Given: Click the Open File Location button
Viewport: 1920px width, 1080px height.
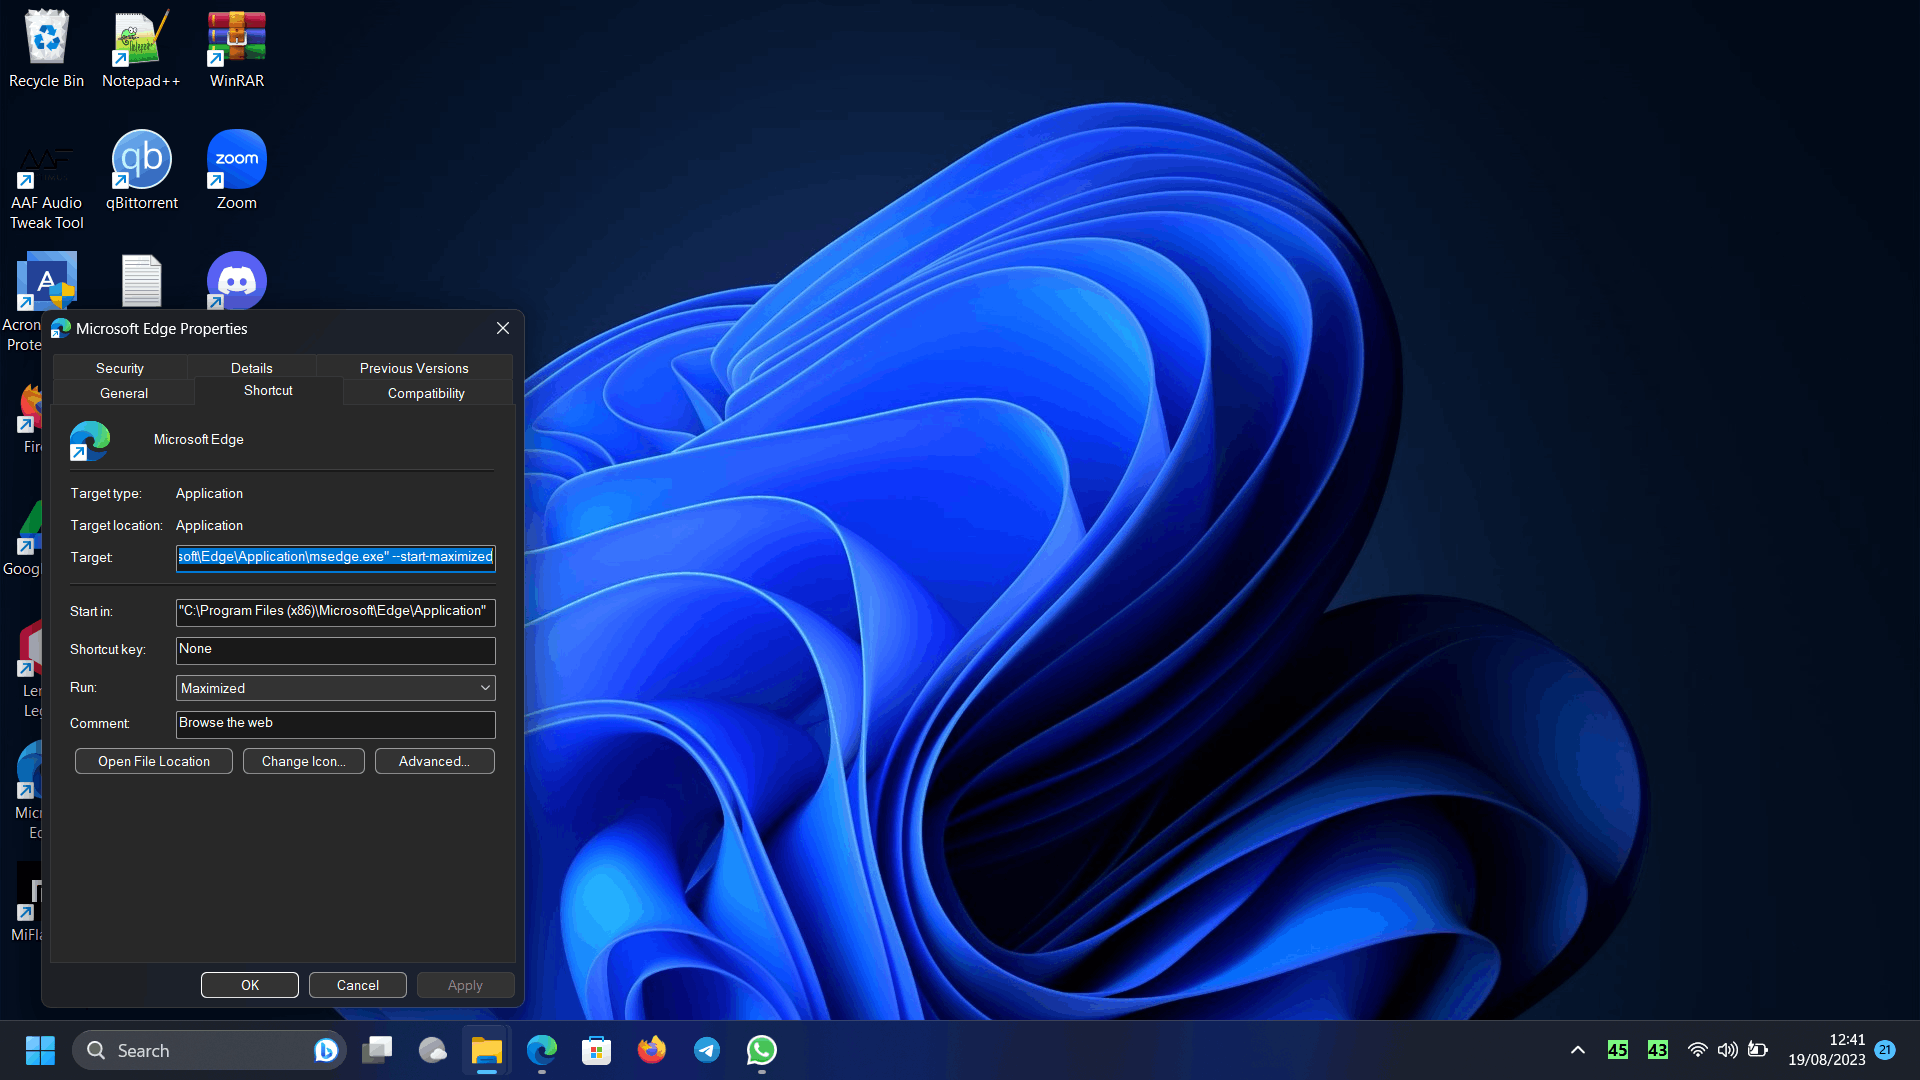Looking at the screenshot, I should click(x=154, y=761).
